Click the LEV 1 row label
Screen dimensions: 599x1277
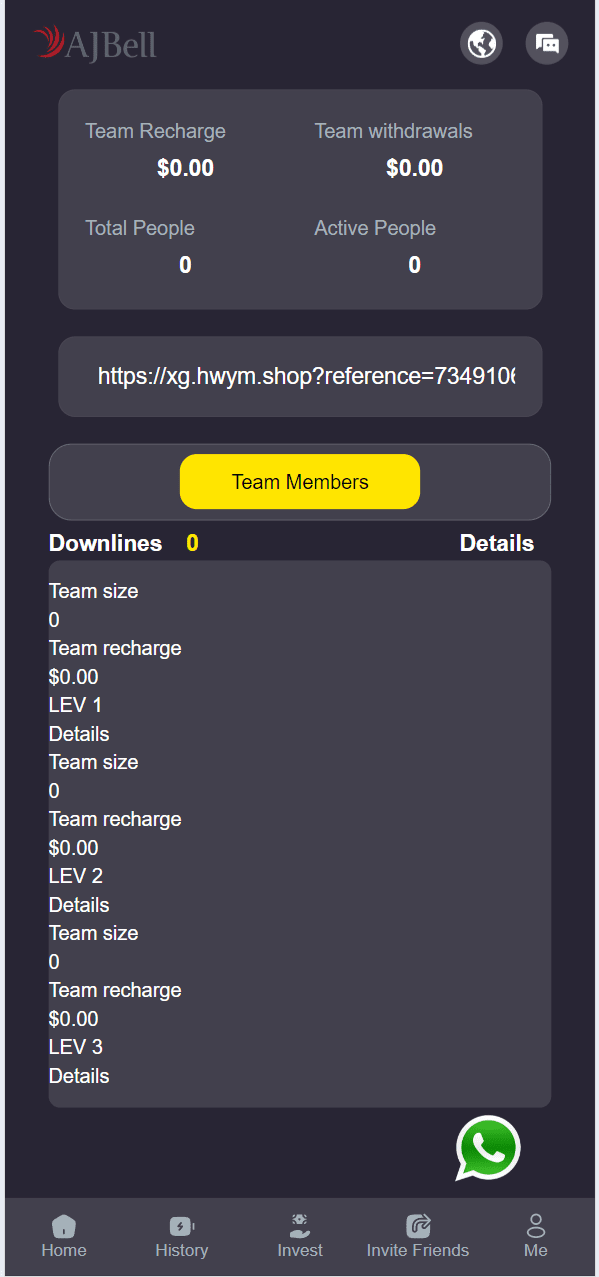point(76,705)
